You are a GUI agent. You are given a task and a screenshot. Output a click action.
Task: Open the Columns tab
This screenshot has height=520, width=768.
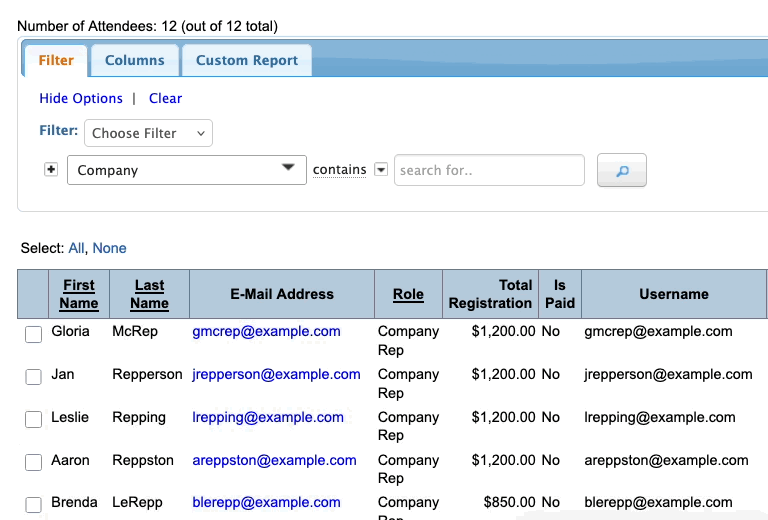pos(135,60)
